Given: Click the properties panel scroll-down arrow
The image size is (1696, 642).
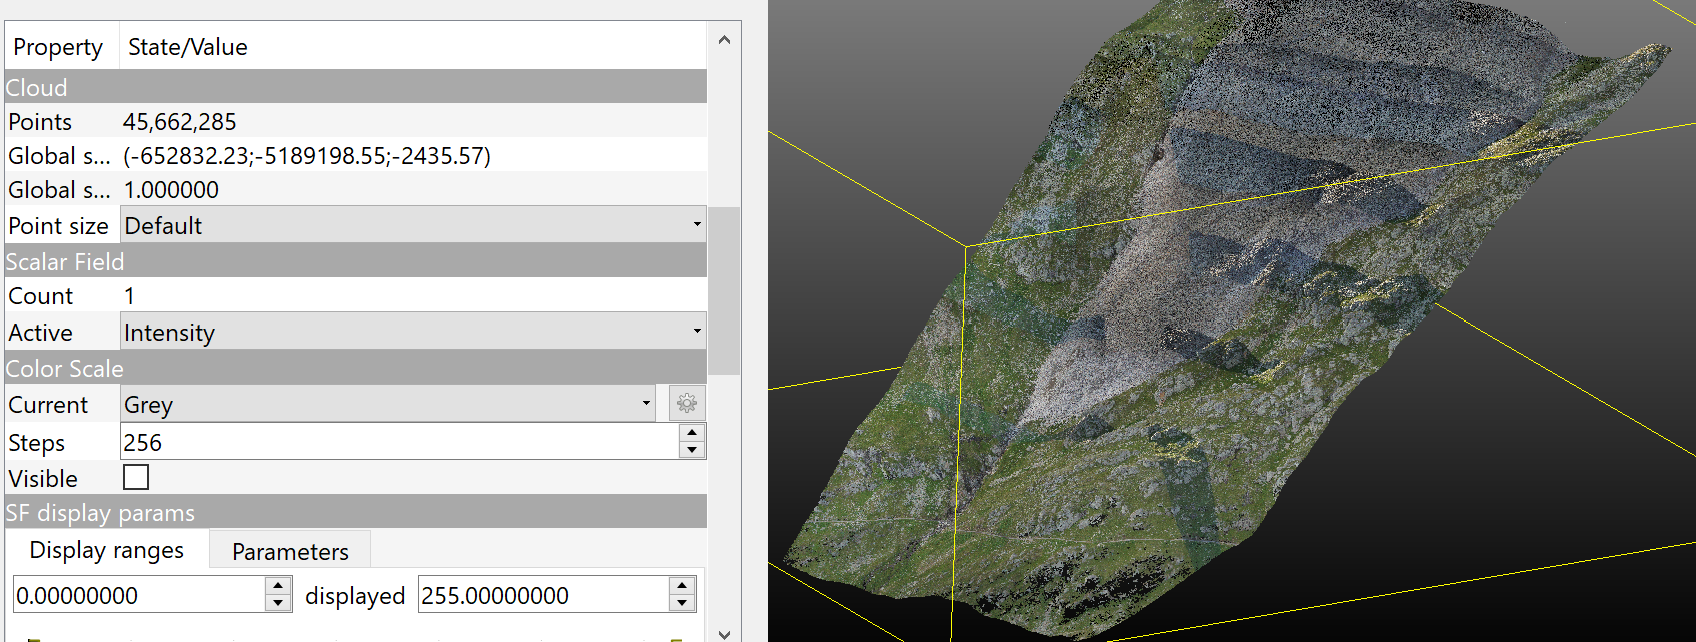Looking at the screenshot, I should click(x=724, y=633).
